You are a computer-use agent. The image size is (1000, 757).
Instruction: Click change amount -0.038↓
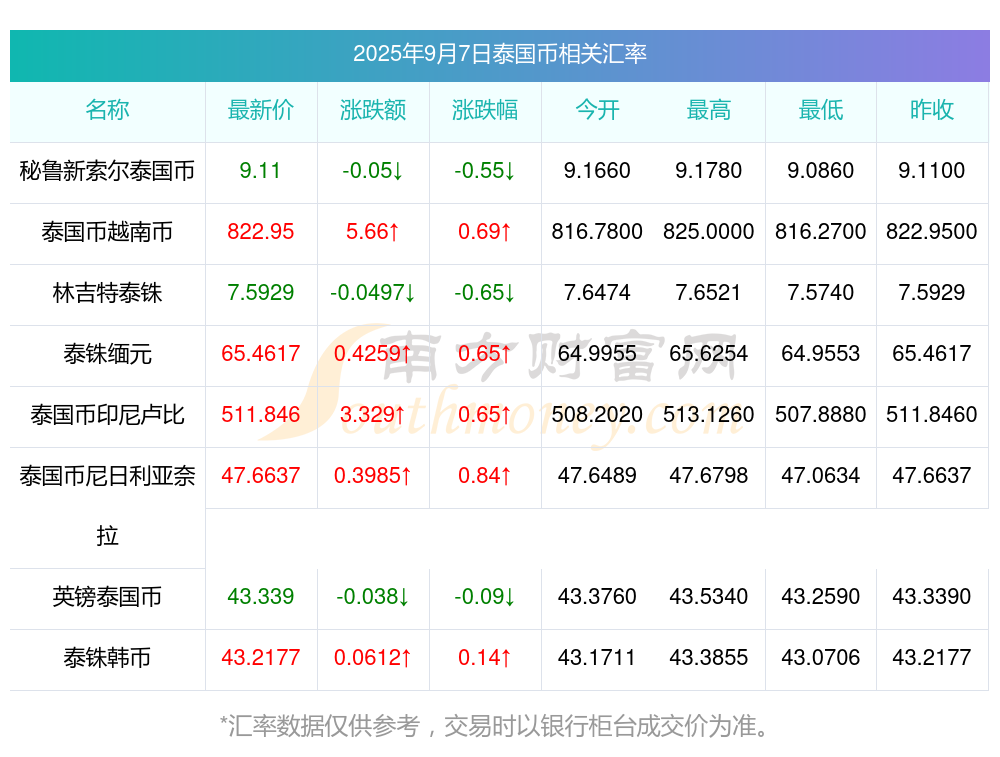(372, 596)
